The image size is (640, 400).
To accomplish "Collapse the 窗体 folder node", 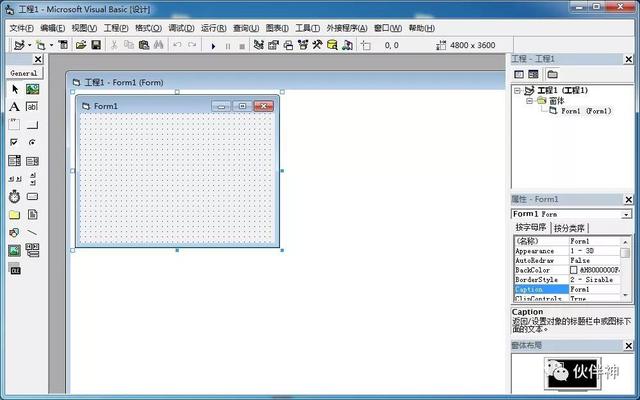I will click(529, 100).
